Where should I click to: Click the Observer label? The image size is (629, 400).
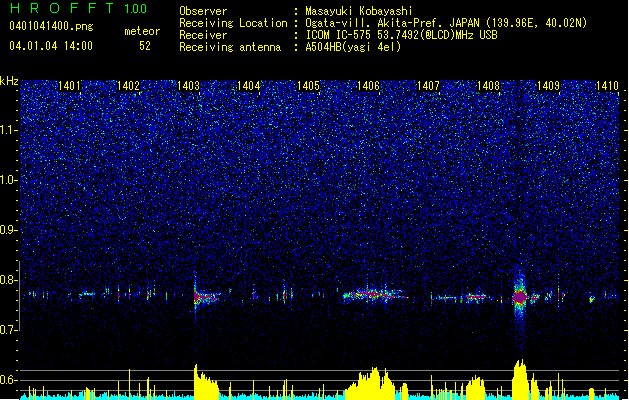coord(203,11)
